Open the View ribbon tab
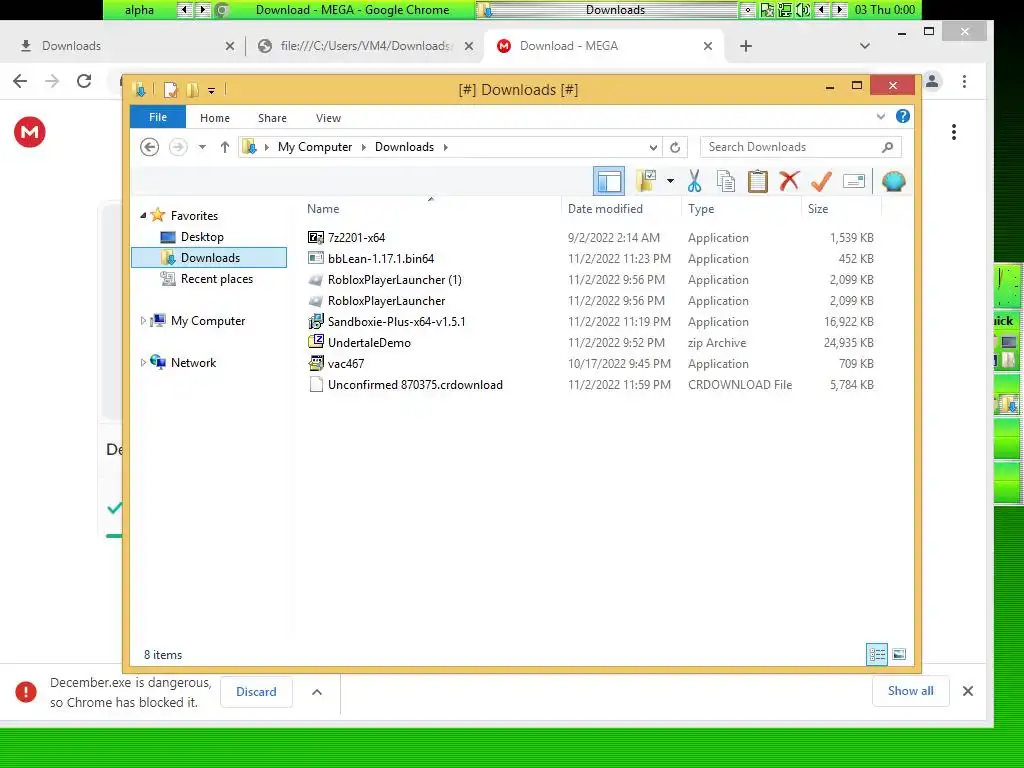This screenshot has width=1024, height=768. point(328,118)
